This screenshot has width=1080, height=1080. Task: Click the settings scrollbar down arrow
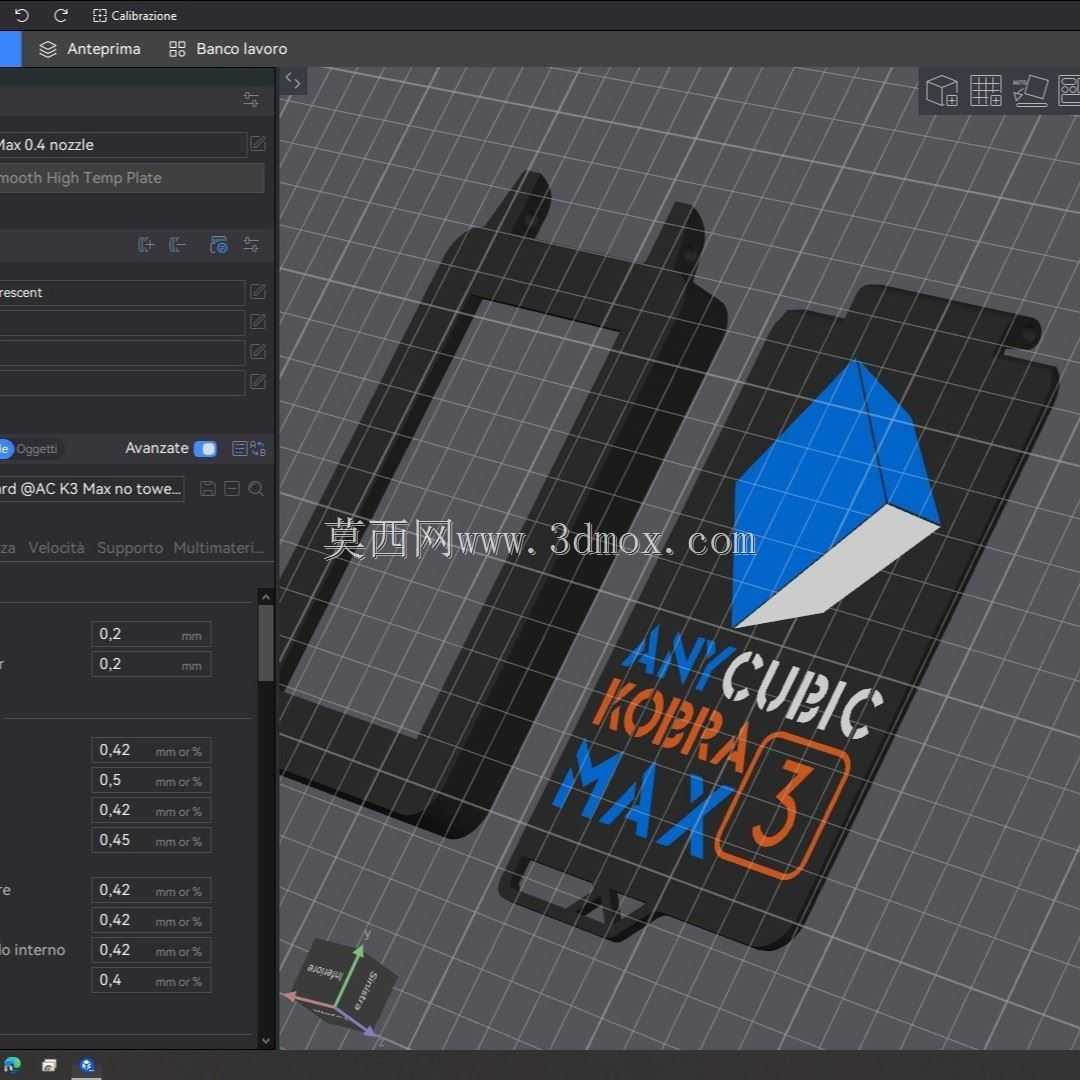click(x=266, y=1041)
